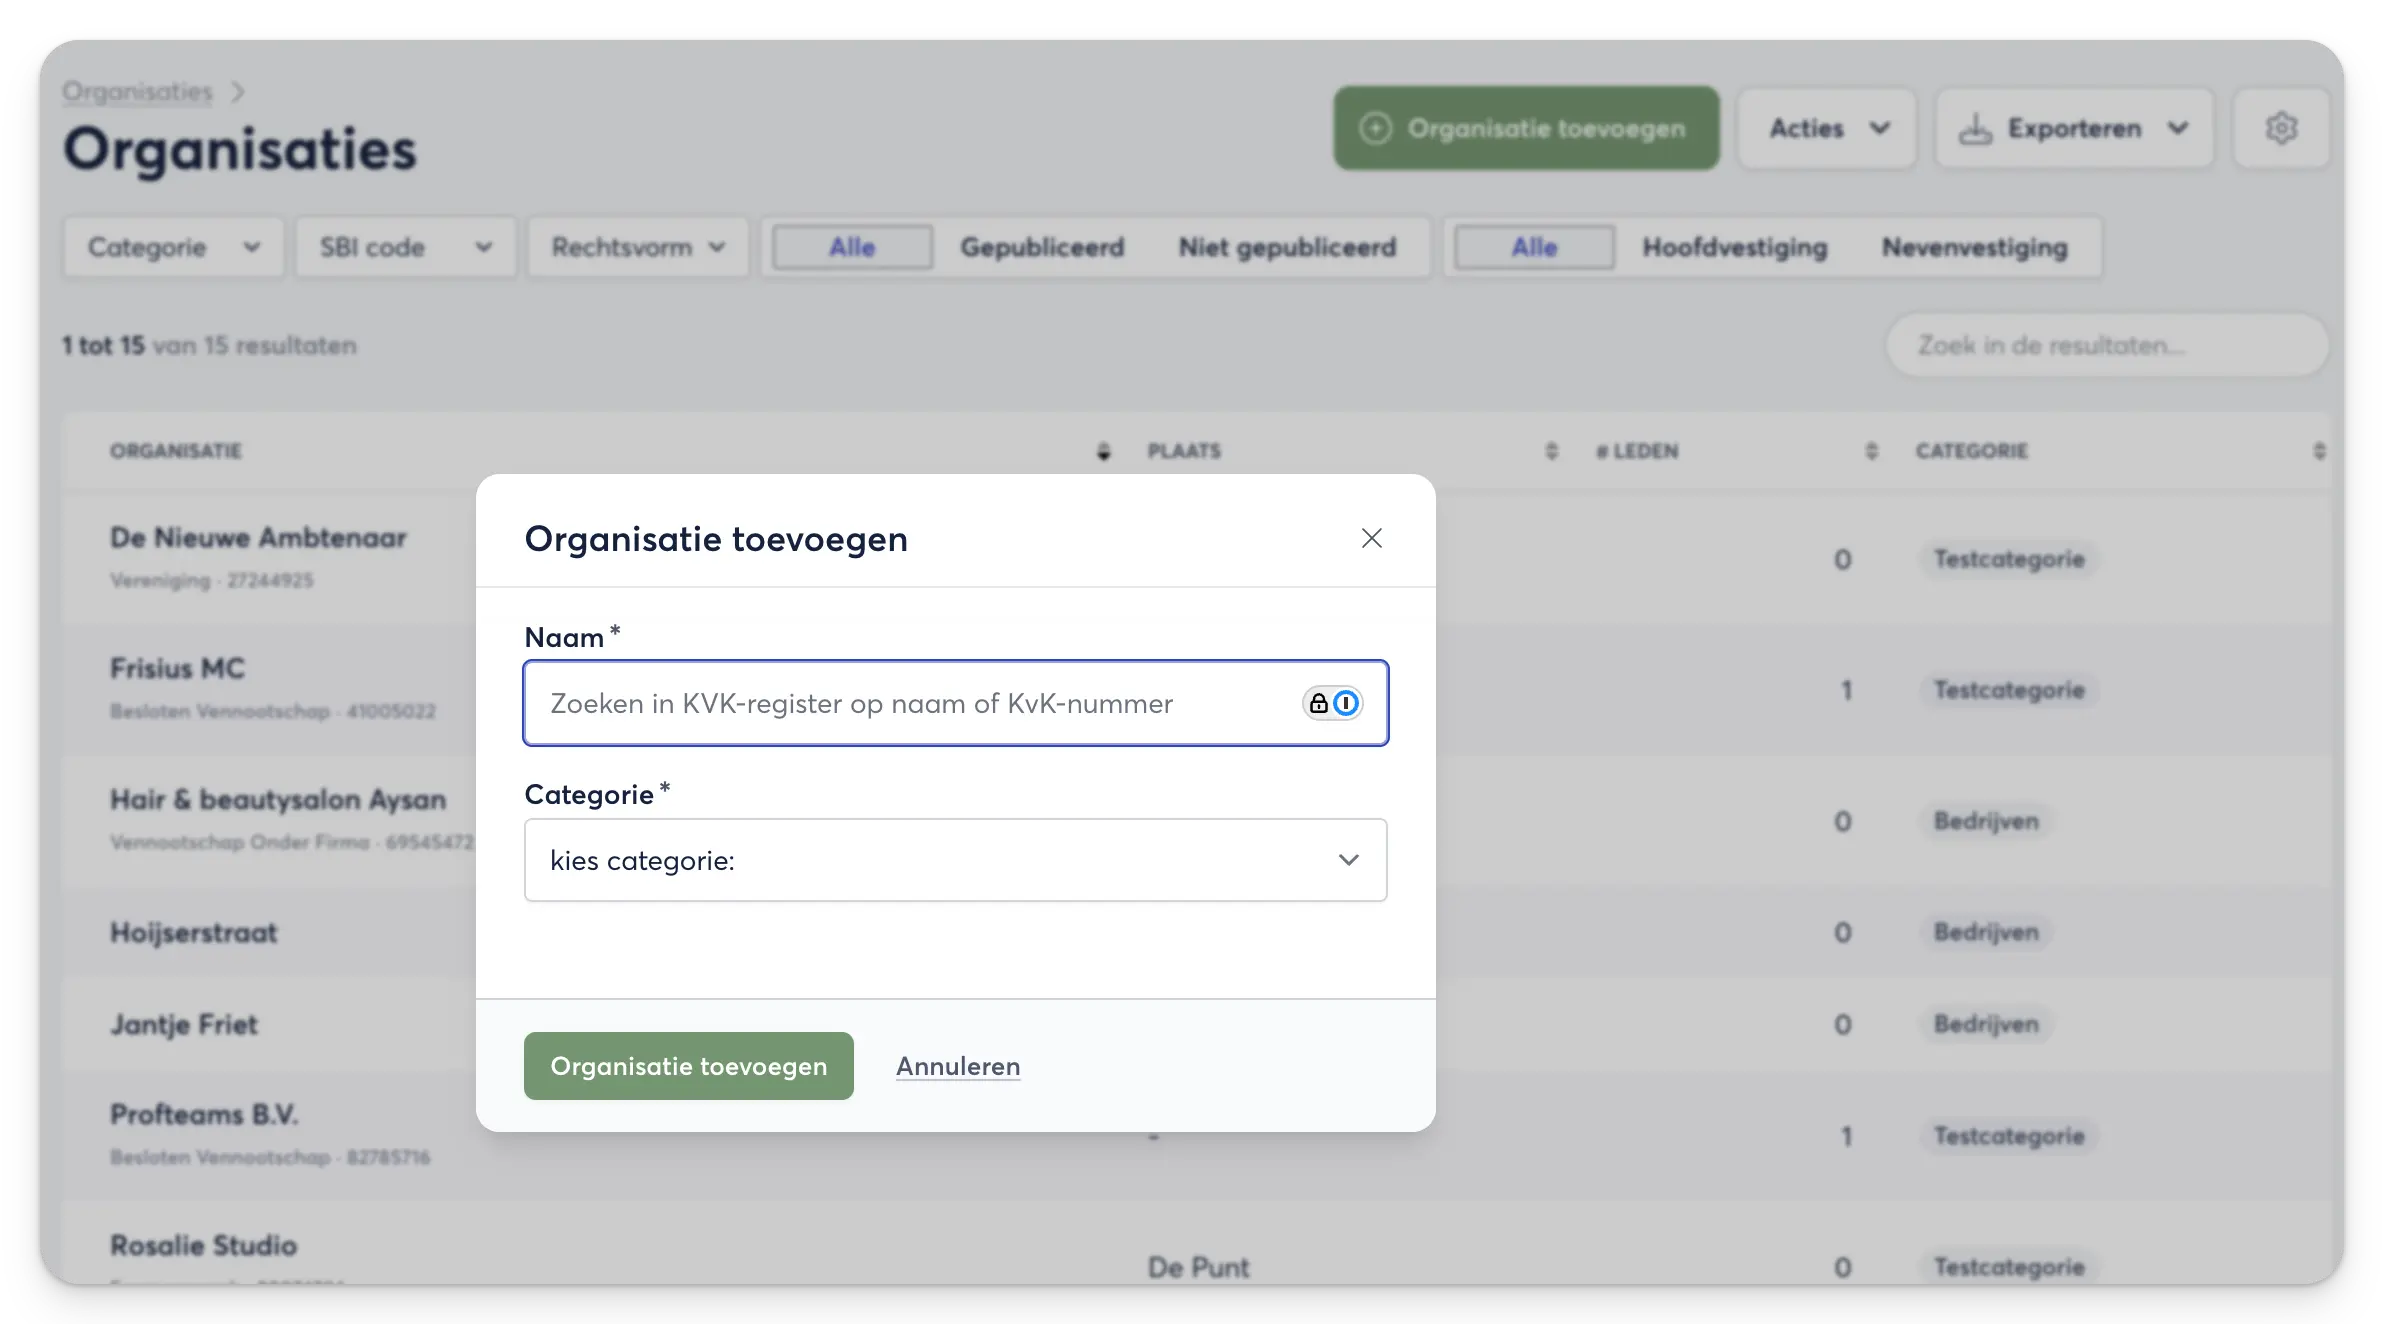The height and width of the screenshot is (1324, 2384).
Task: Open the settings gear icon
Action: (2281, 128)
